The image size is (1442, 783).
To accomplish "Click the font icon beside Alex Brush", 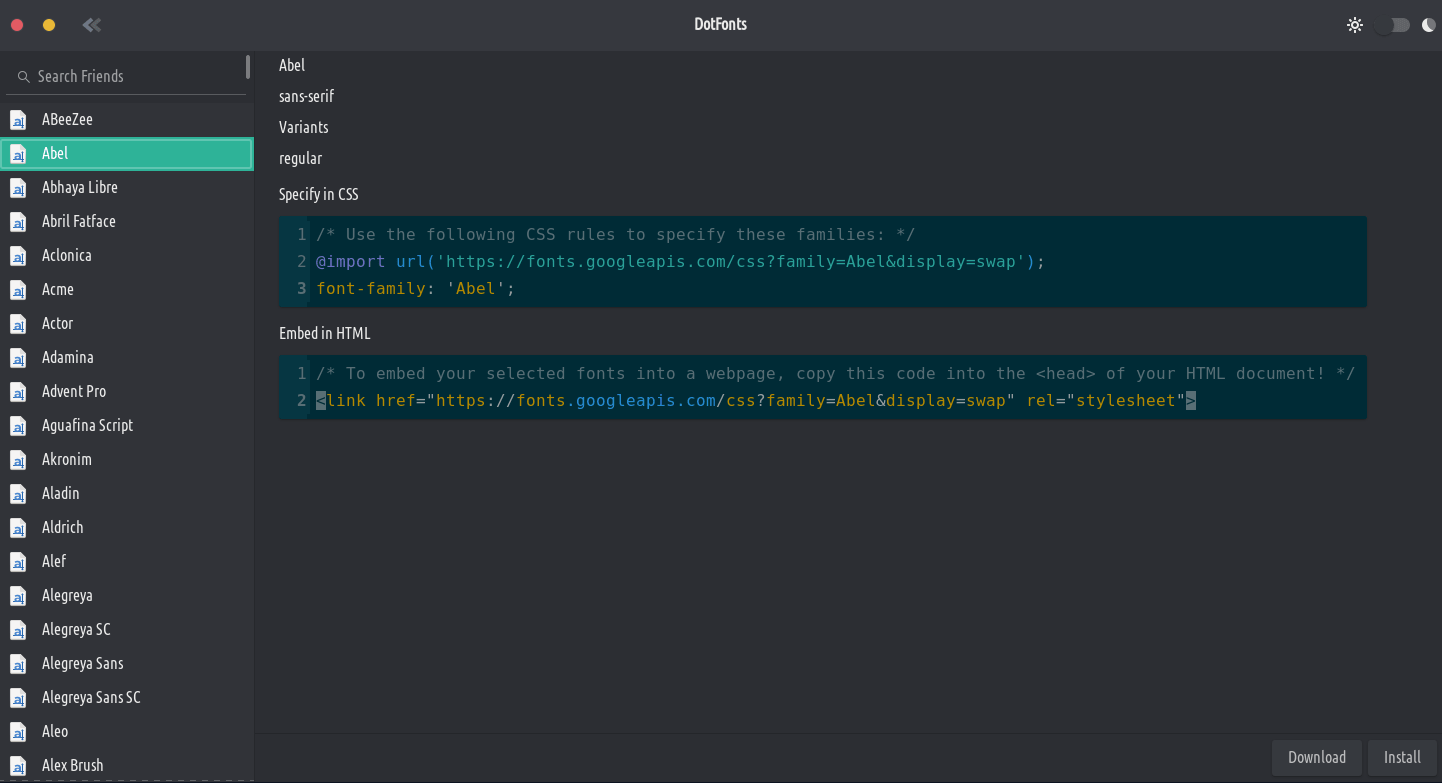I will tap(18, 766).
